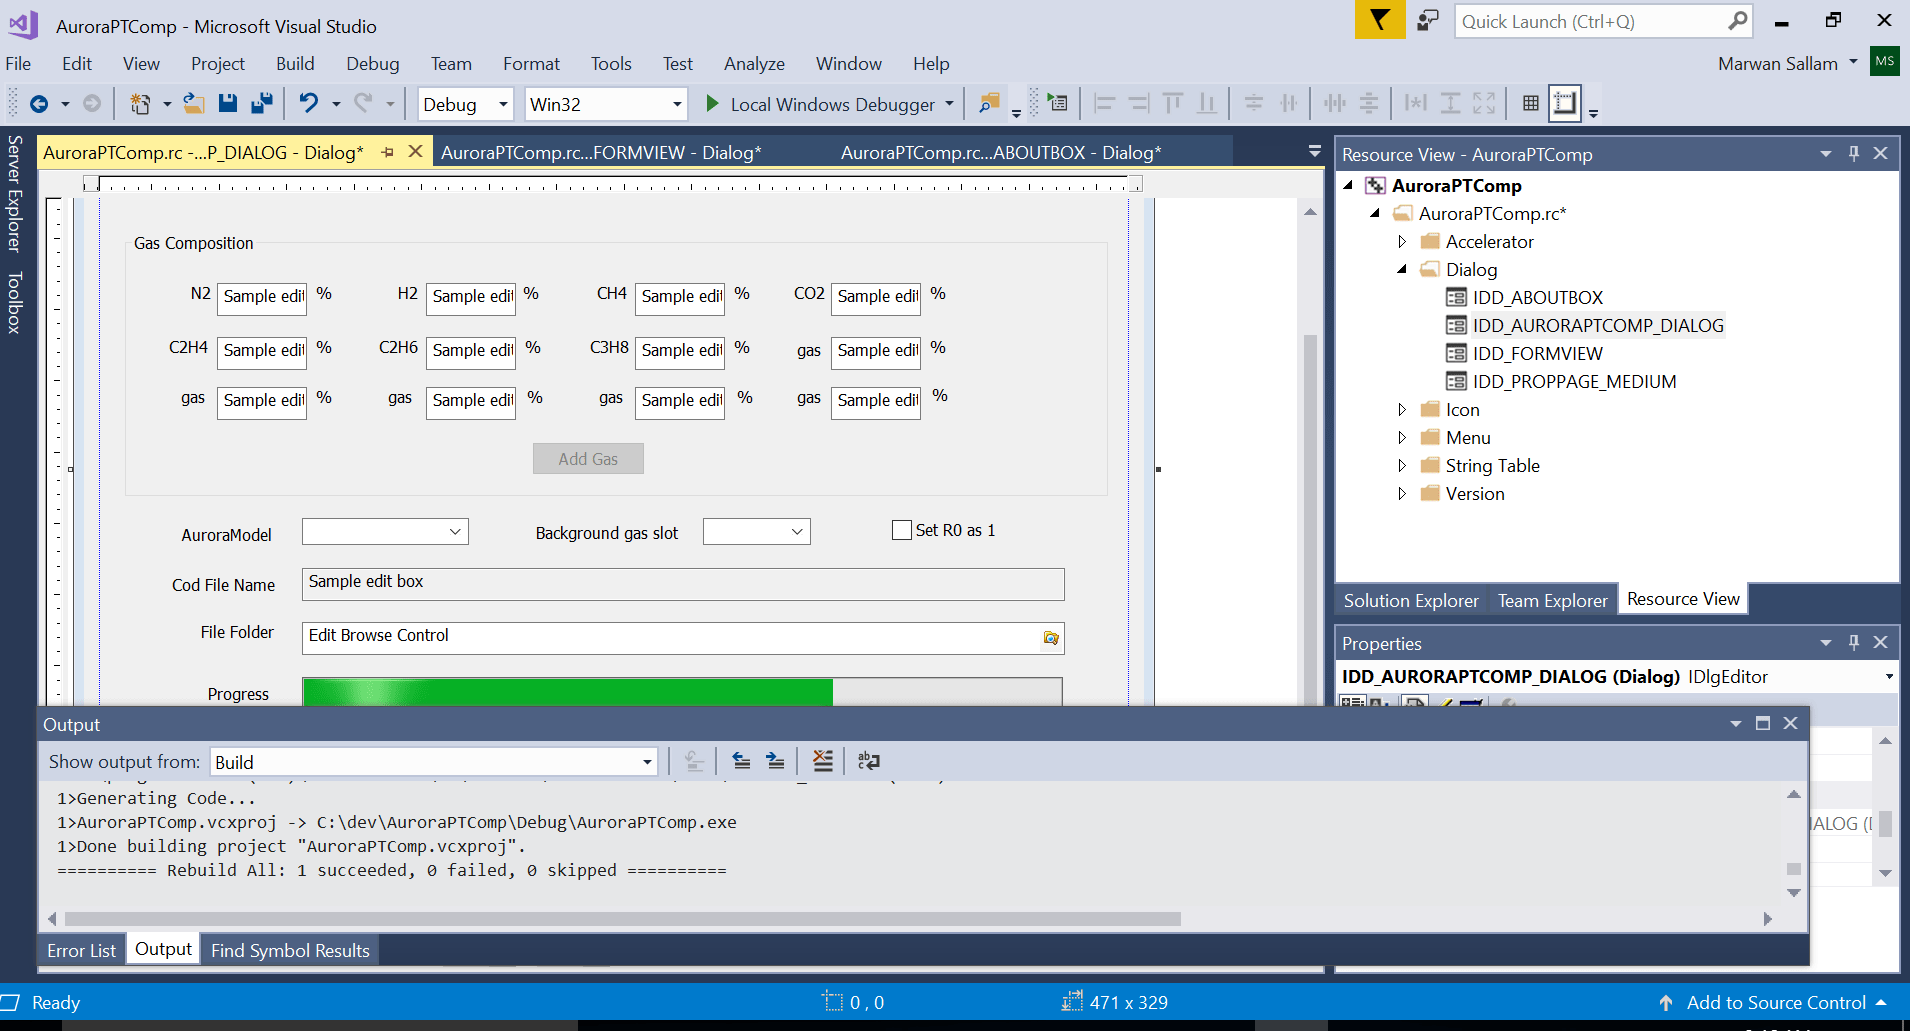Open the Toolbox side panel

(x=14, y=302)
